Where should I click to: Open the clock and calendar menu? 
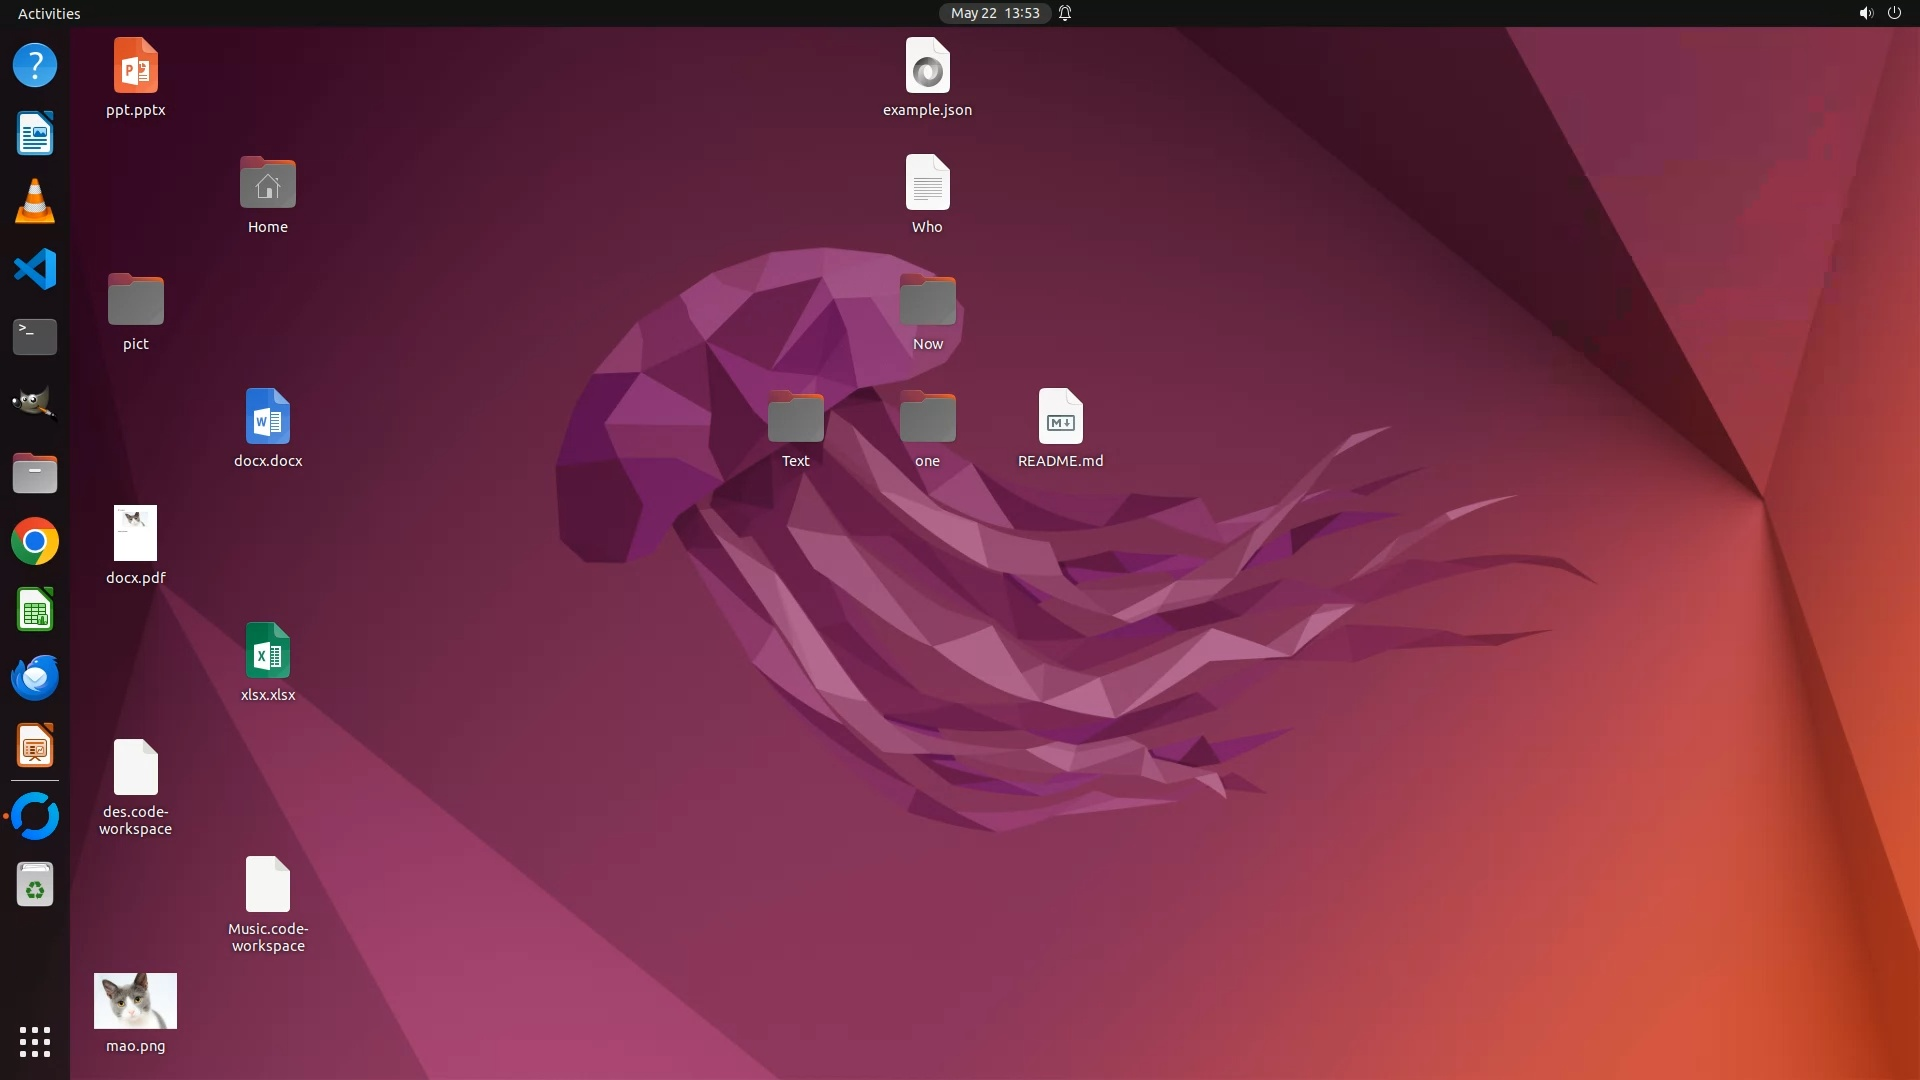[994, 13]
